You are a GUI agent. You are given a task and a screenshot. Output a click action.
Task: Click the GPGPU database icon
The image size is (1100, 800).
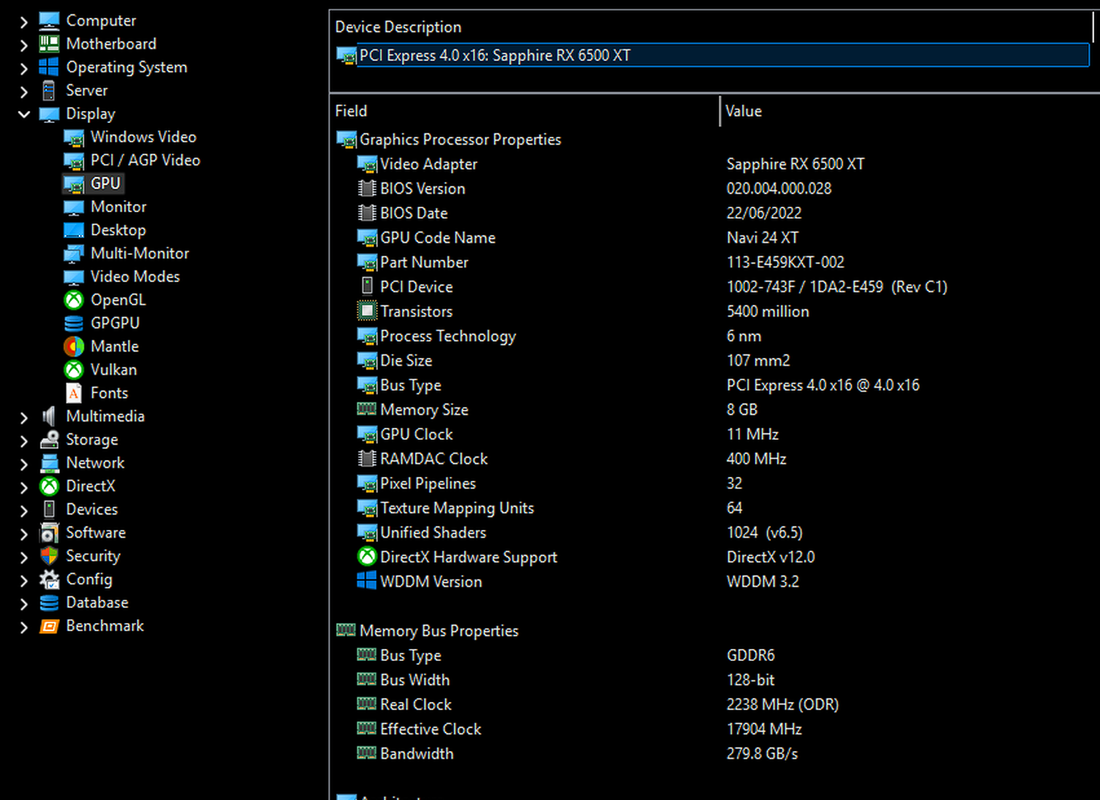point(74,323)
